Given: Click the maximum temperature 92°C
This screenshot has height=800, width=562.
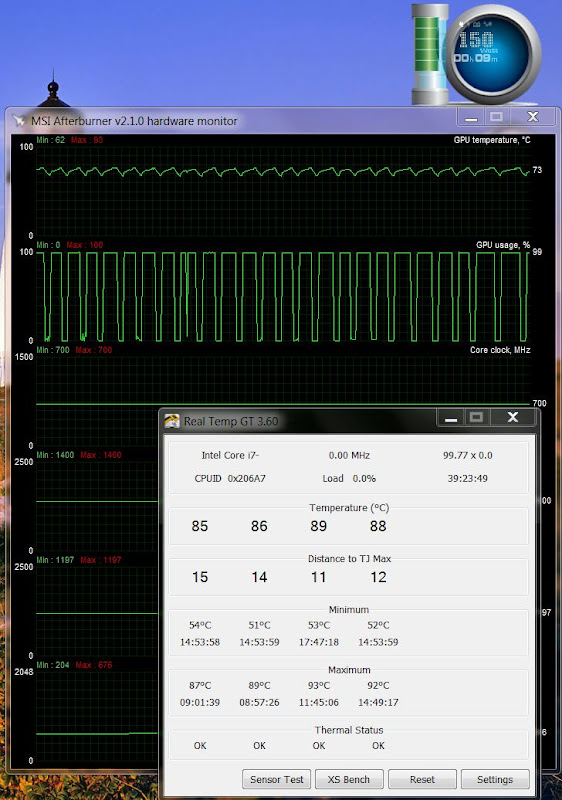Looking at the screenshot, I should [x=378, y=685].
